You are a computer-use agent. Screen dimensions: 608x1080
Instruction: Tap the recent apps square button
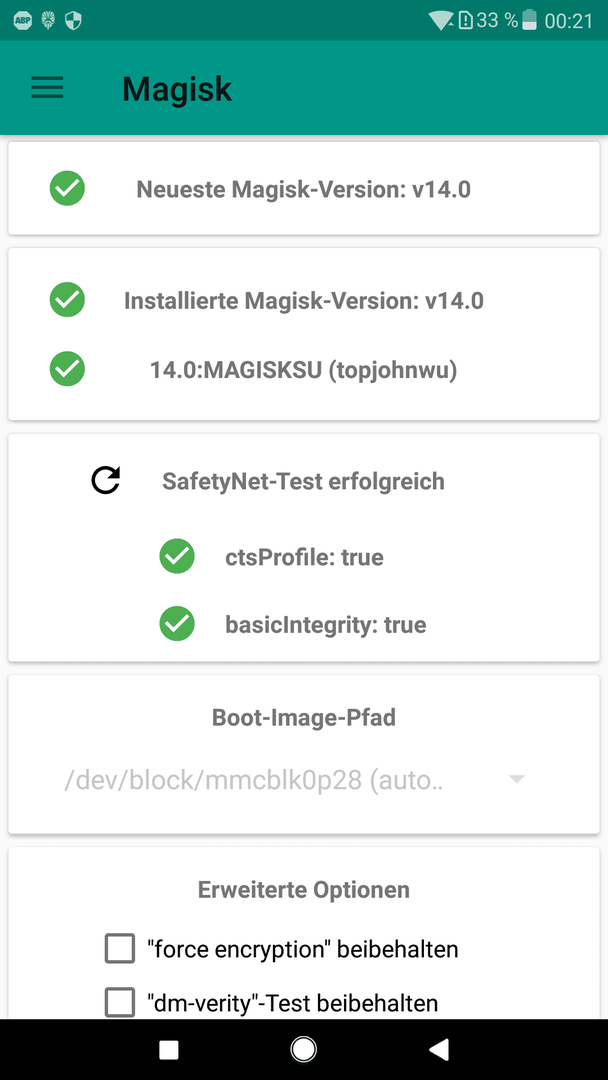[x=169, y=1049]
